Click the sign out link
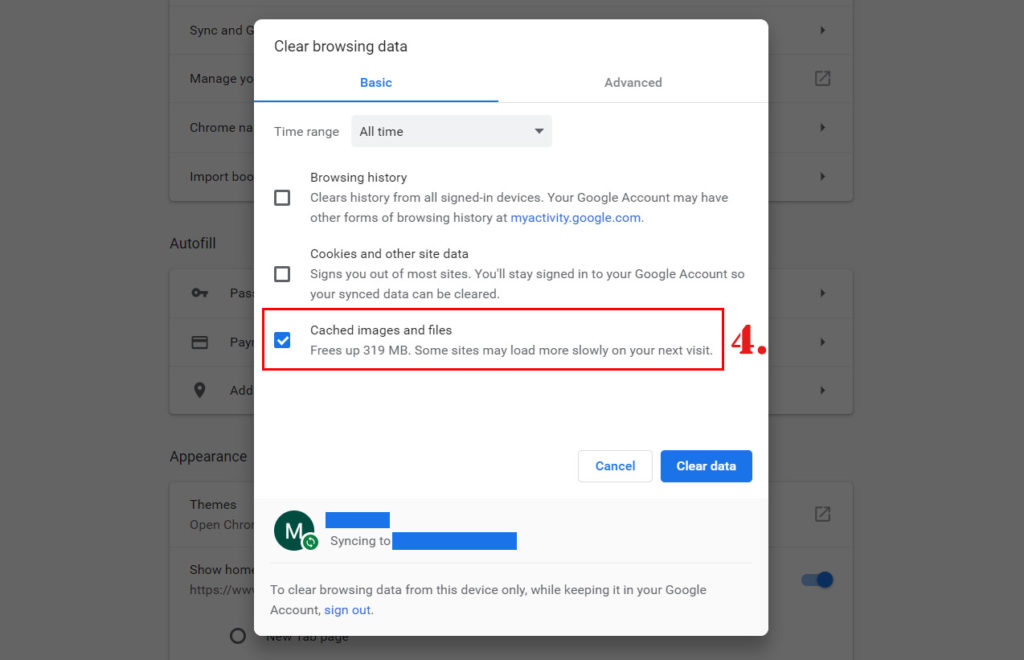 [x=346, y=610]
